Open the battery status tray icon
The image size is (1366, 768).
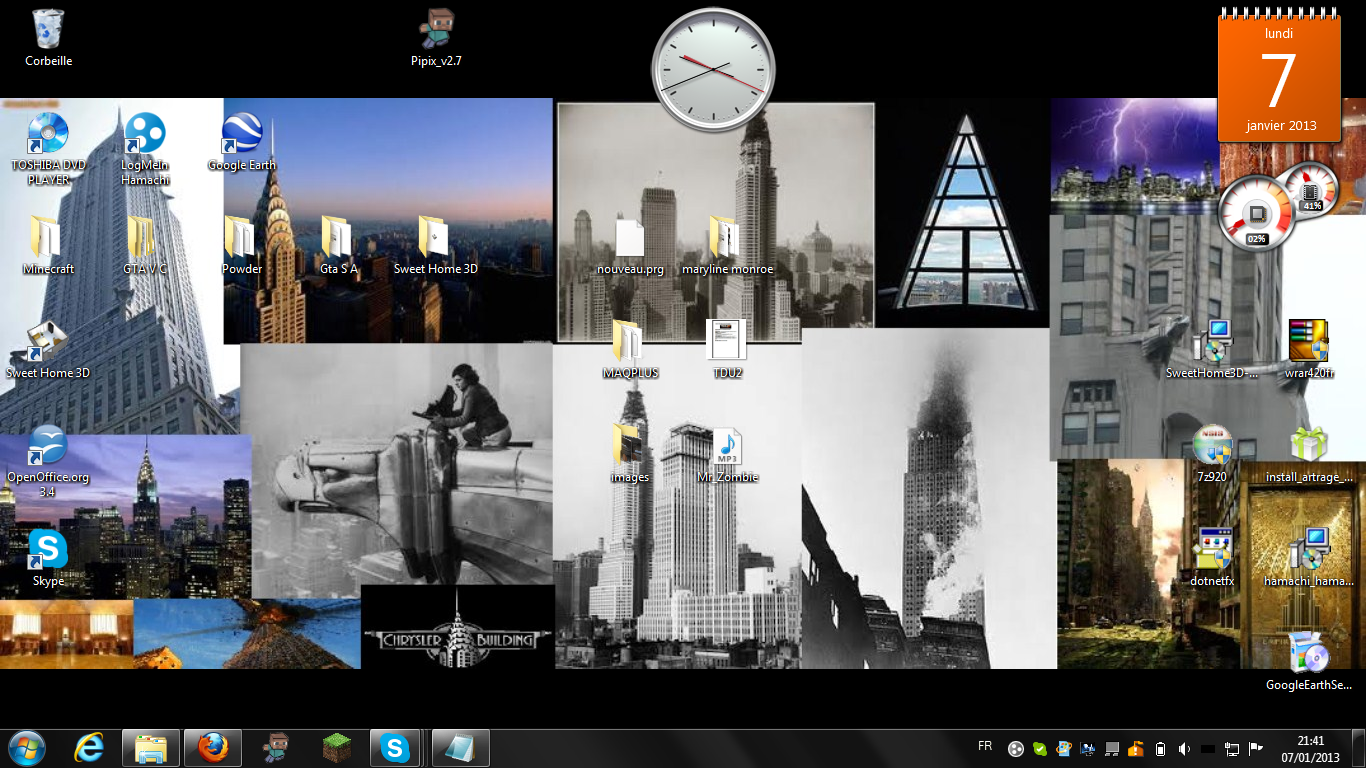[1160, 748]
